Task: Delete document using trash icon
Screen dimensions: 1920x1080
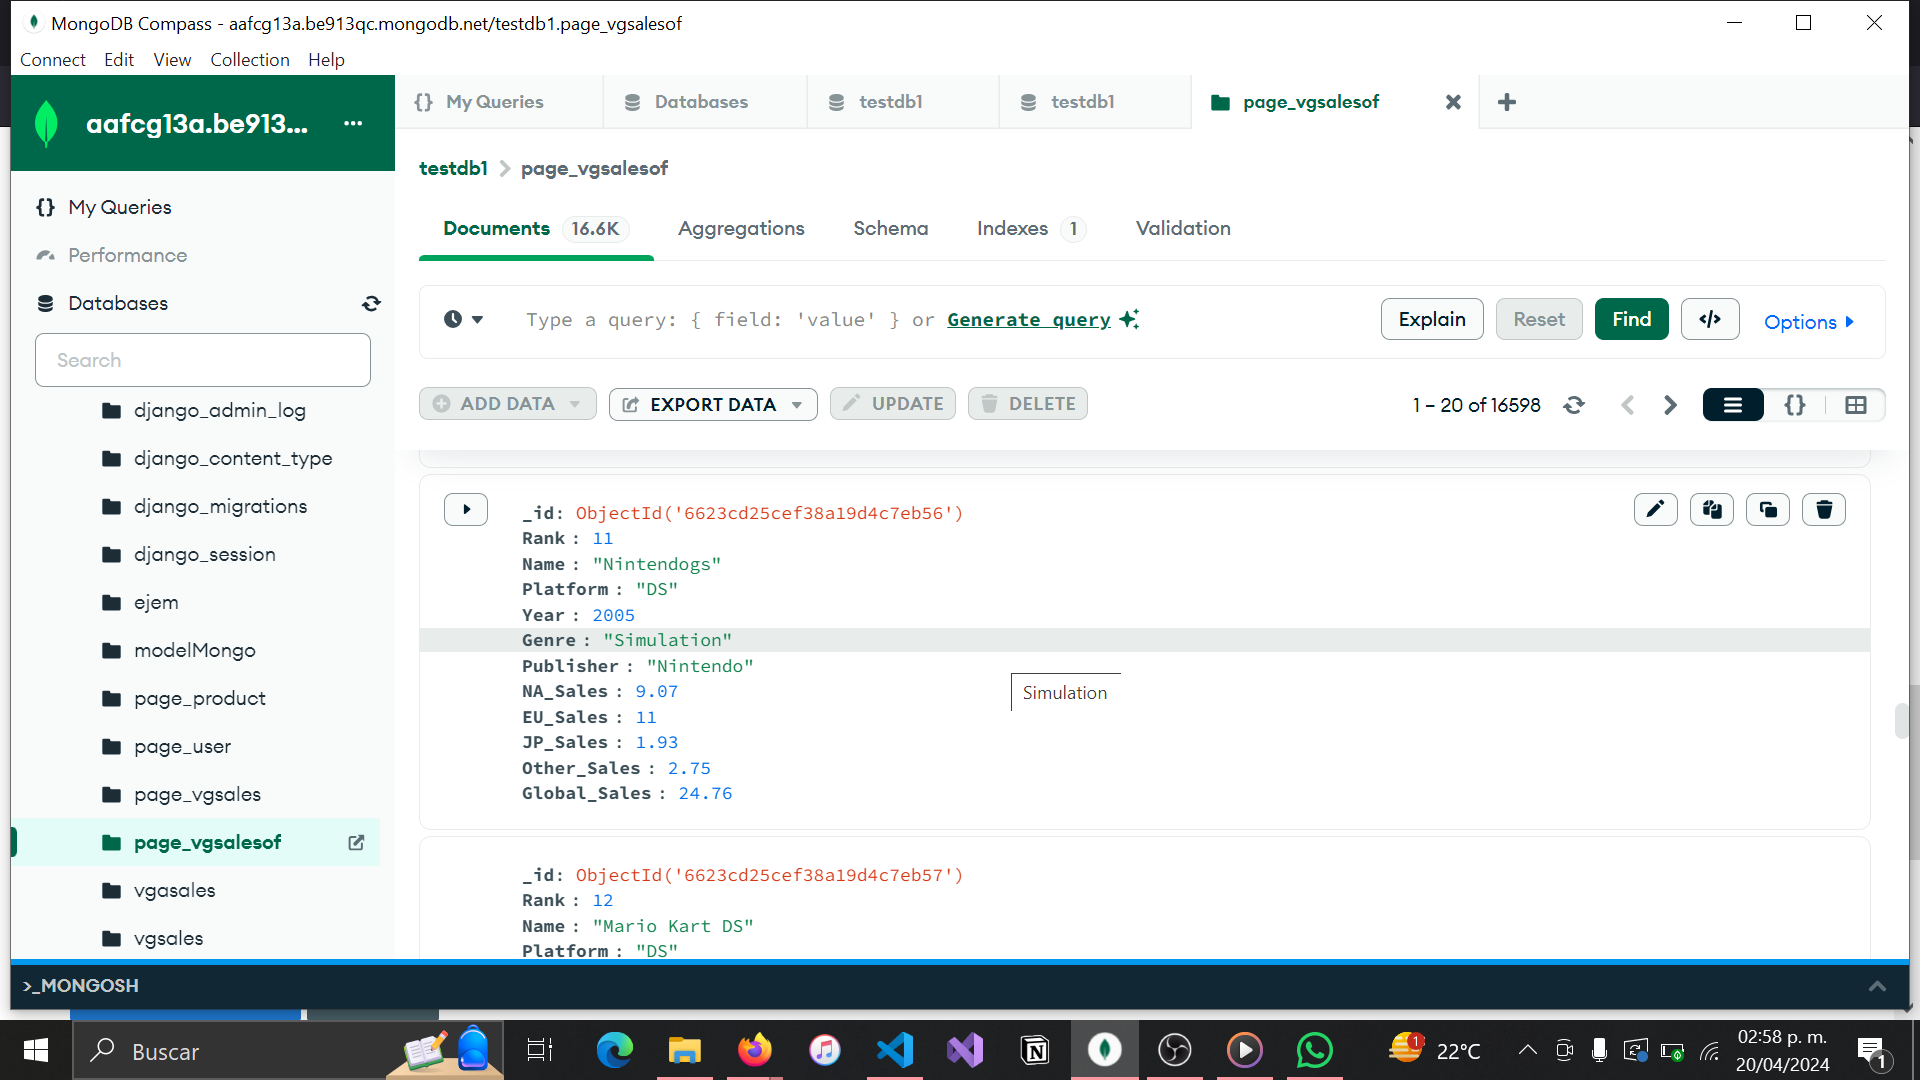Action: [x=1823, y=510]
